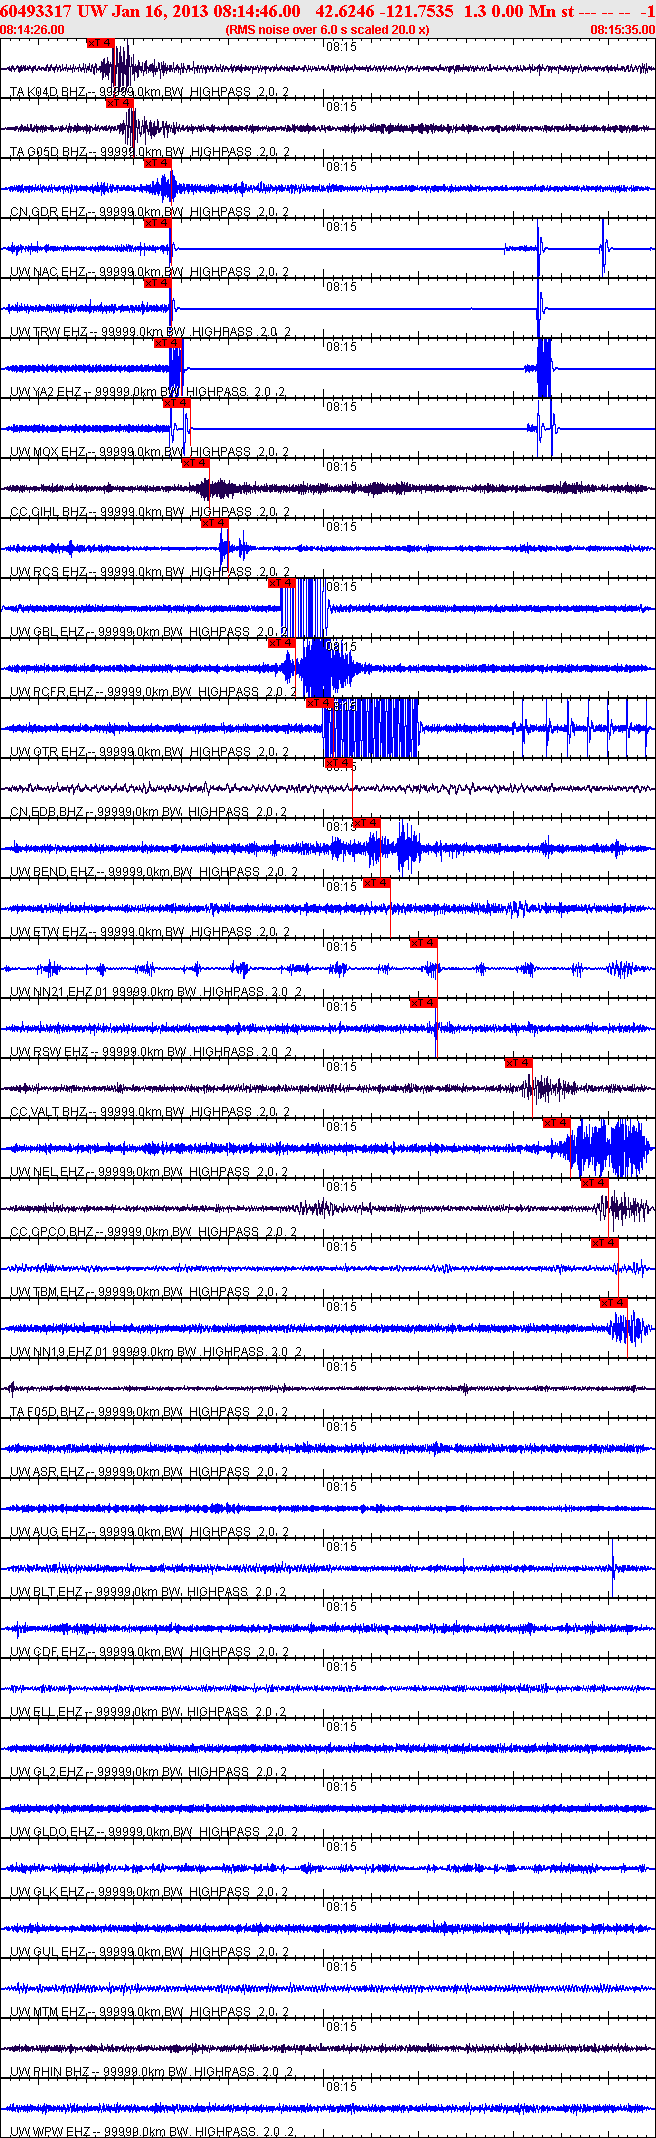
Task: Select the CN.GDR.EHZ station label
Action: coord(150,212)
